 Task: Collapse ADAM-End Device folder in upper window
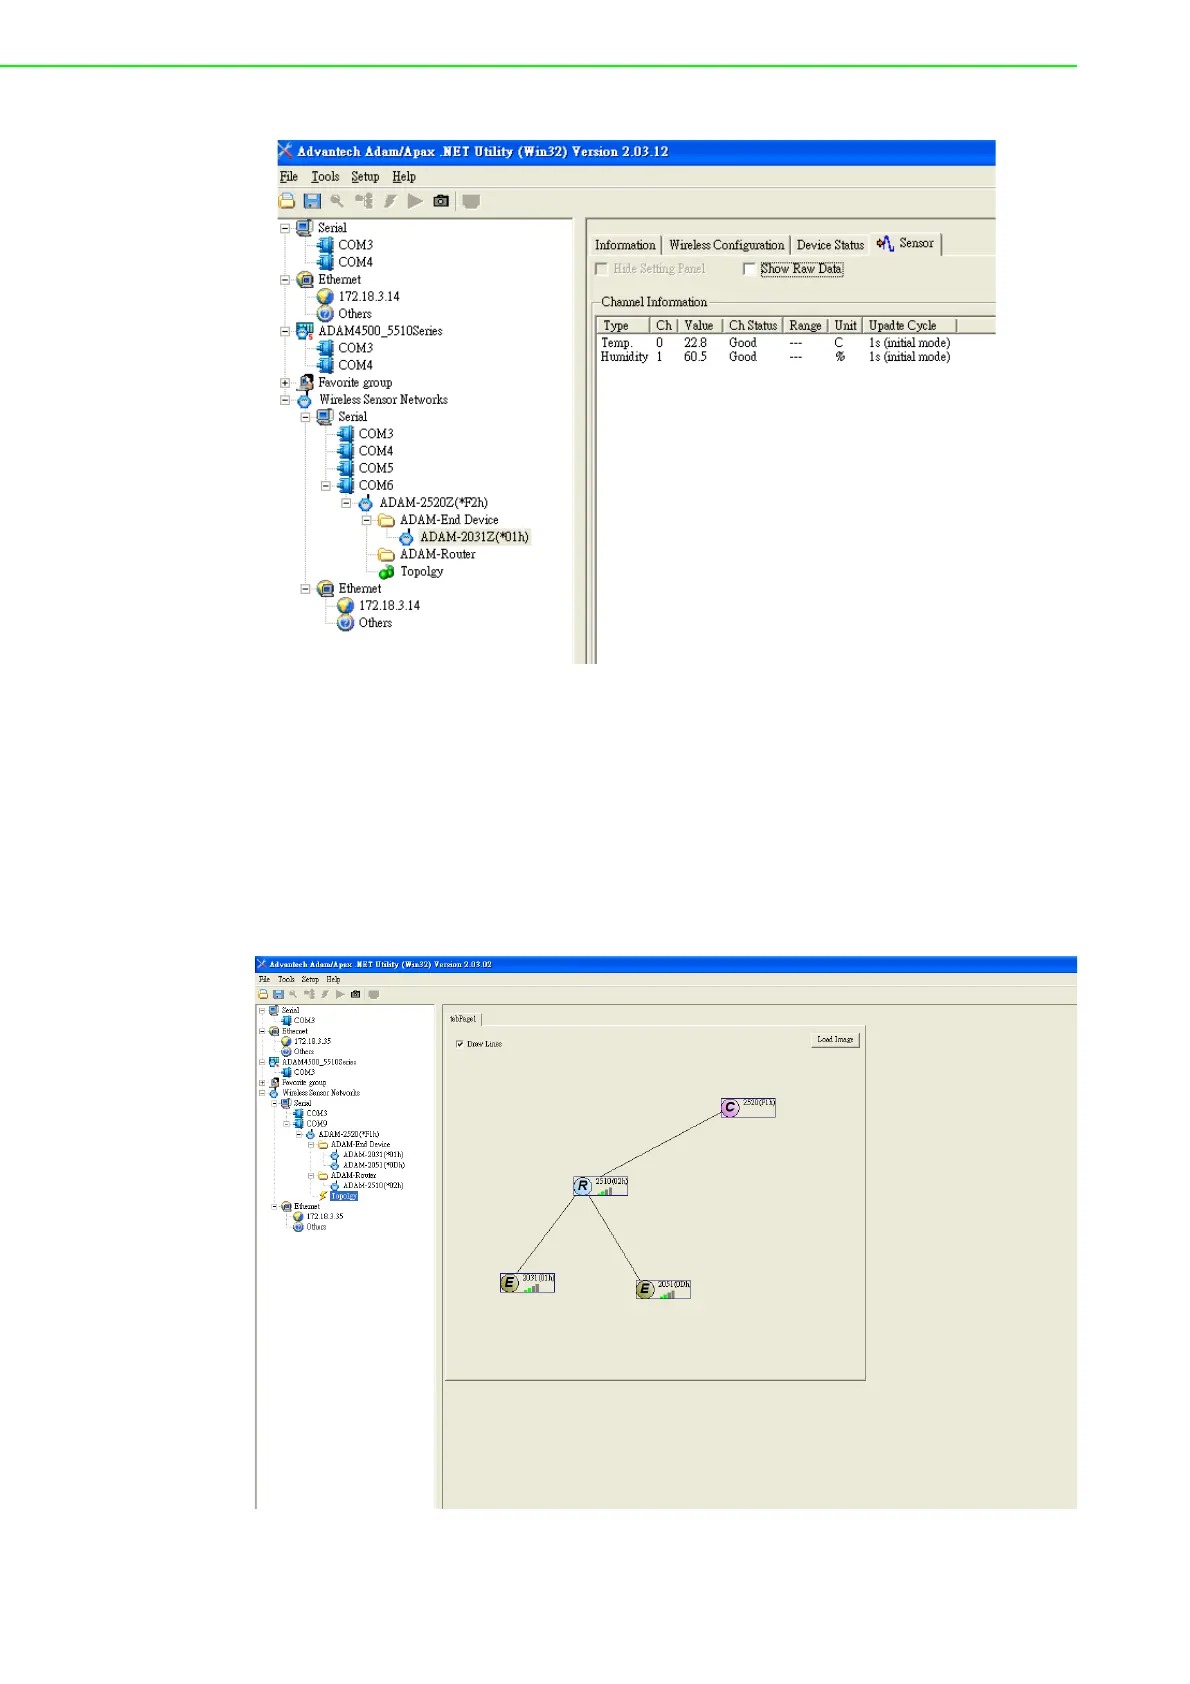pos(366,520)
